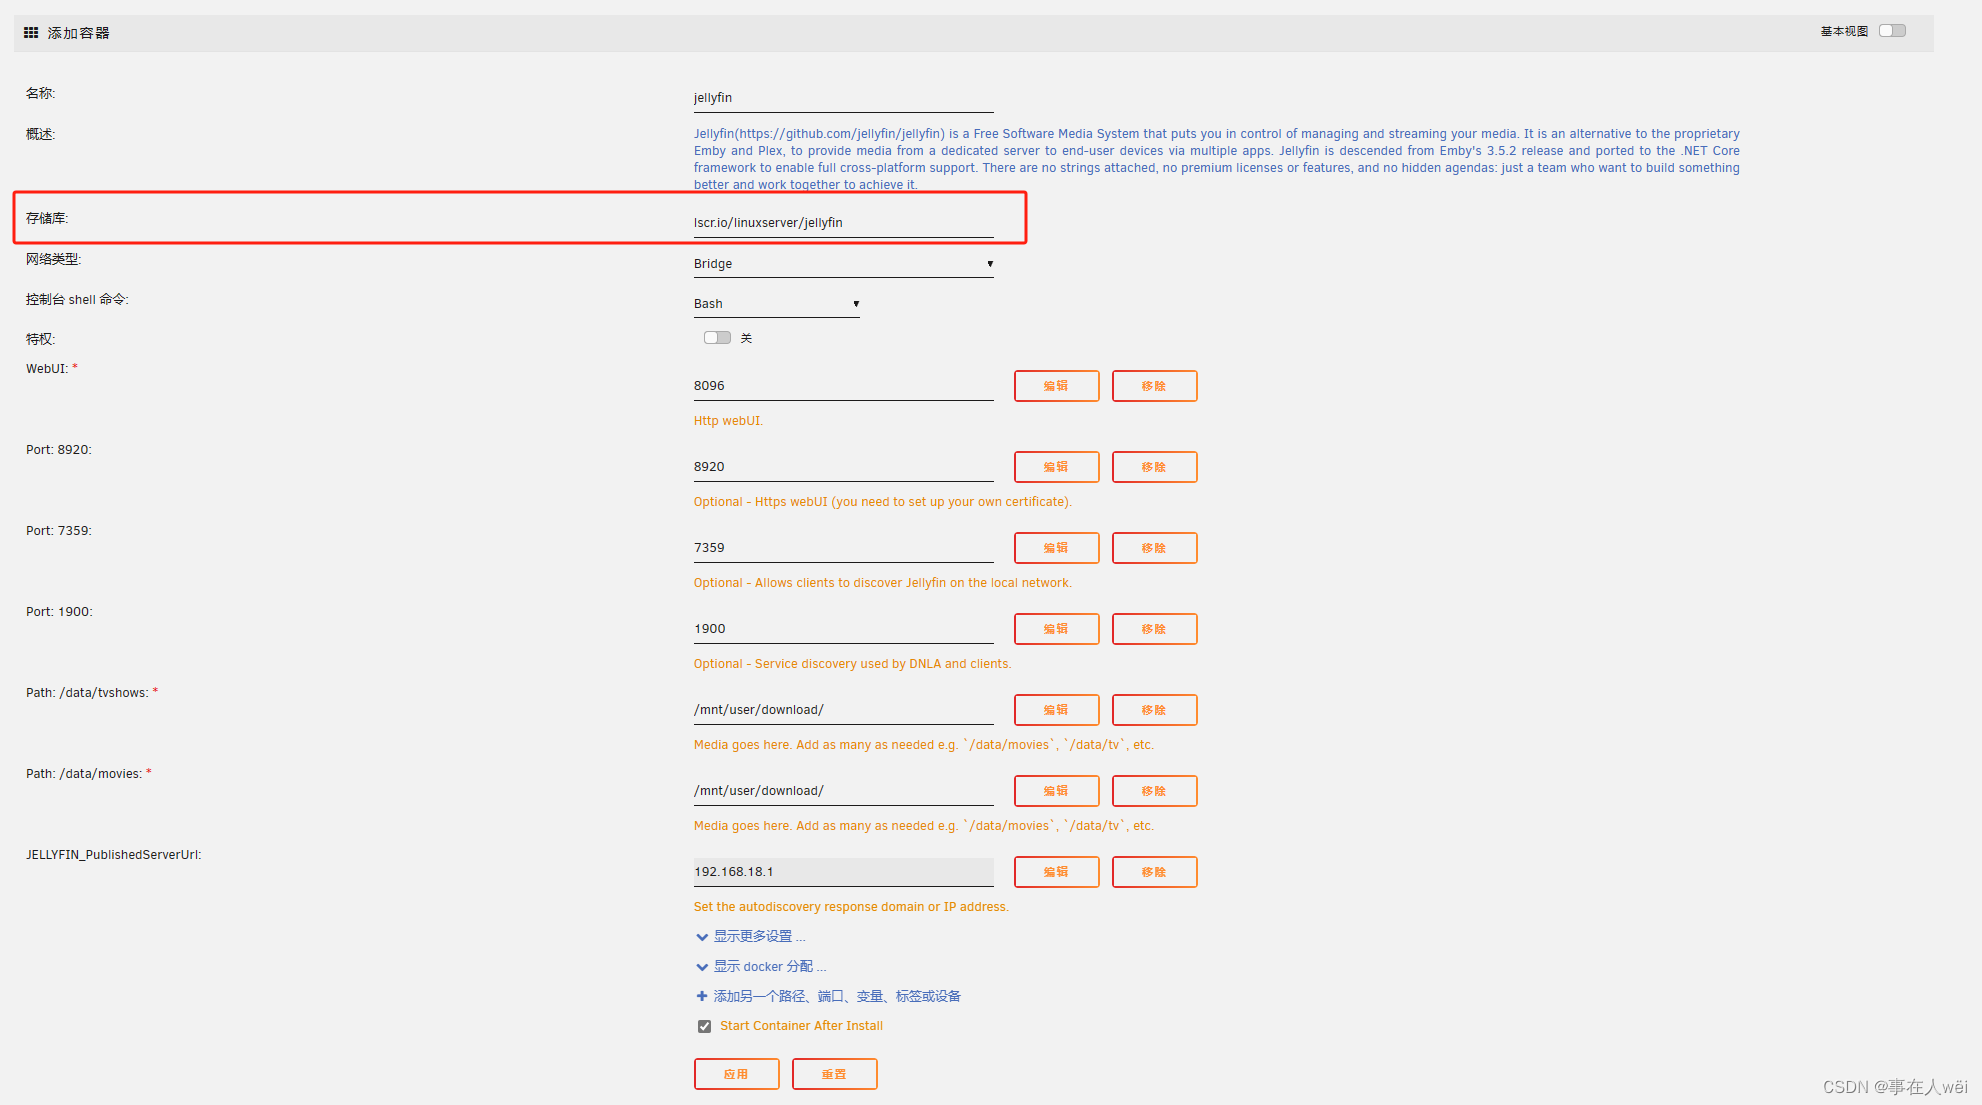The width and height of the screenshot is (1982, 1105).
Task: Open the Bridge network type dropdown
Action: pyautogui.click(x=843, y=264)
